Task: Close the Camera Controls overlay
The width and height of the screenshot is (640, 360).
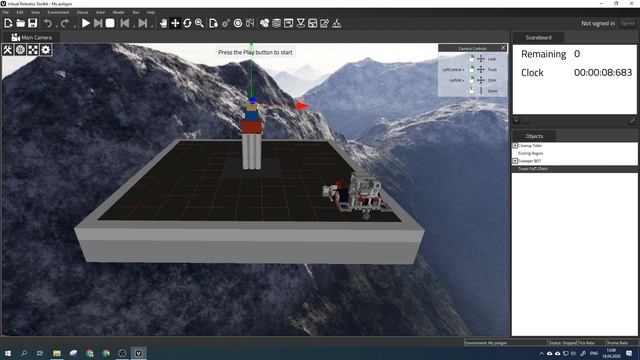Action: pyautogui.click(x=503, y=48)
